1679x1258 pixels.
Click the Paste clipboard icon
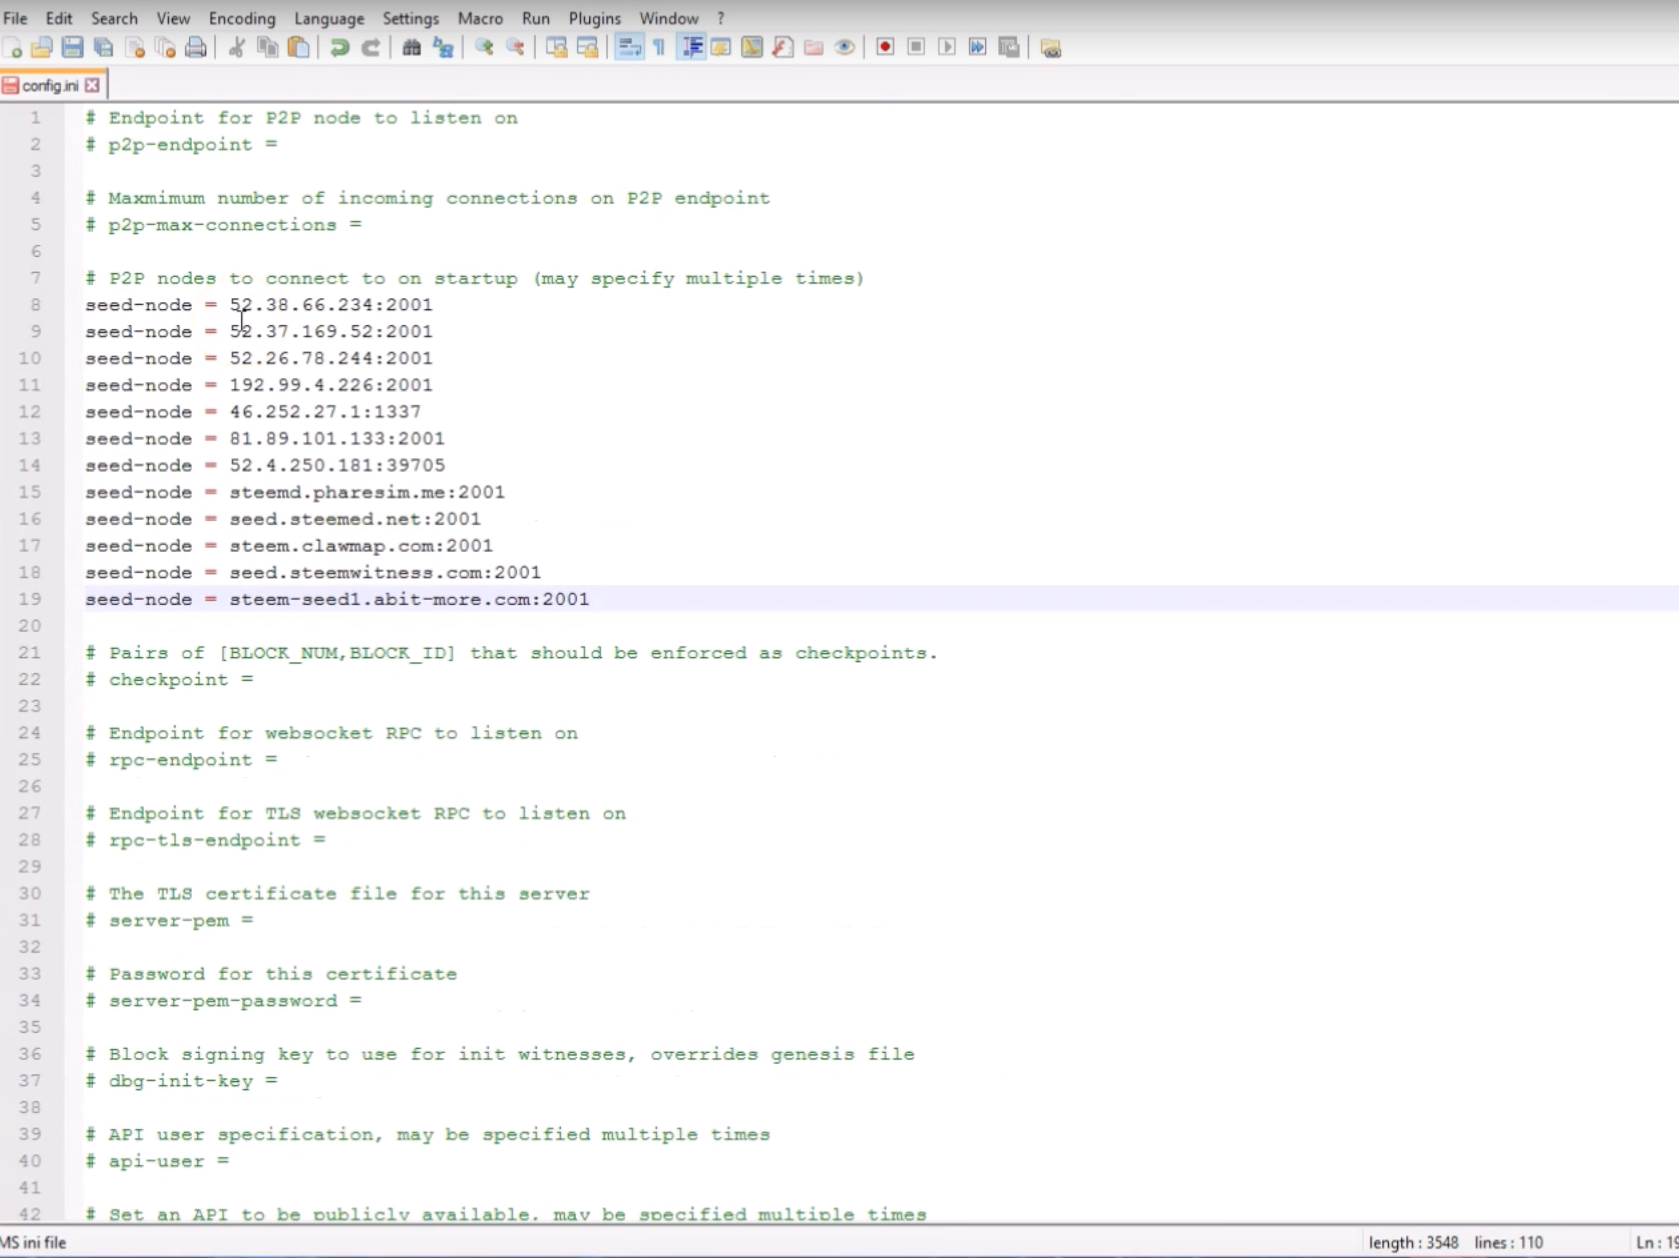tap(298, 47)
